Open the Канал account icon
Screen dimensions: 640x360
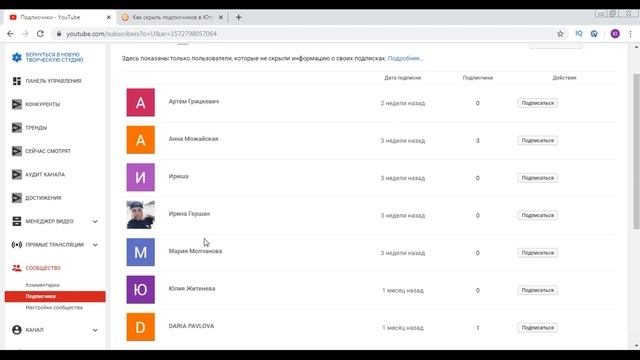click(x=16, y=330)
